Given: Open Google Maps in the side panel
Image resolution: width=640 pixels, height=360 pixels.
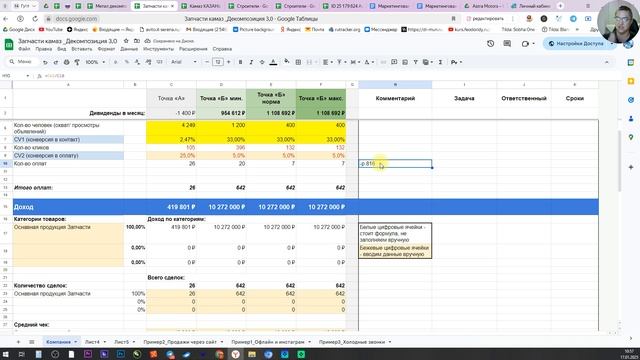Looking at the screenshot, I should point(631,138).
